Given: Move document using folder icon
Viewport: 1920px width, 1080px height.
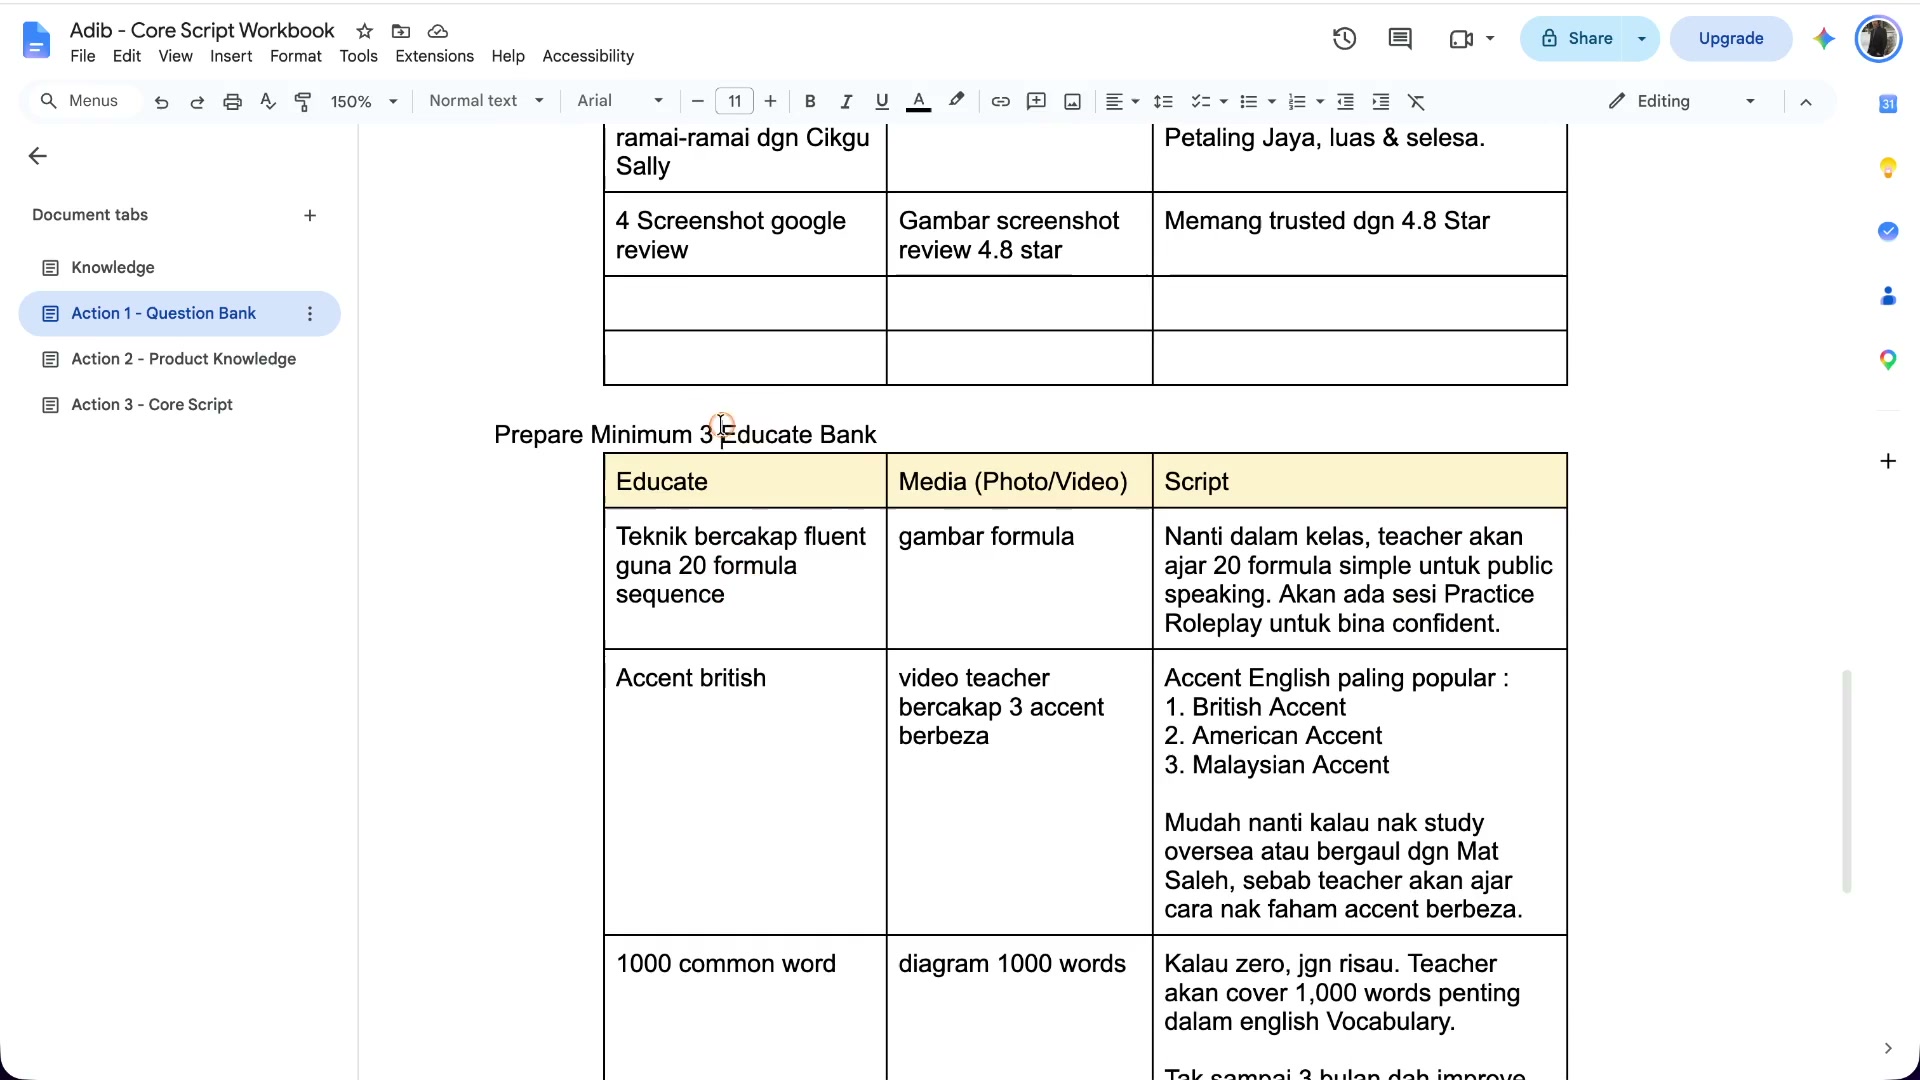Looking at the screenshot, I should pyautogui.click(x=401, y=31).
